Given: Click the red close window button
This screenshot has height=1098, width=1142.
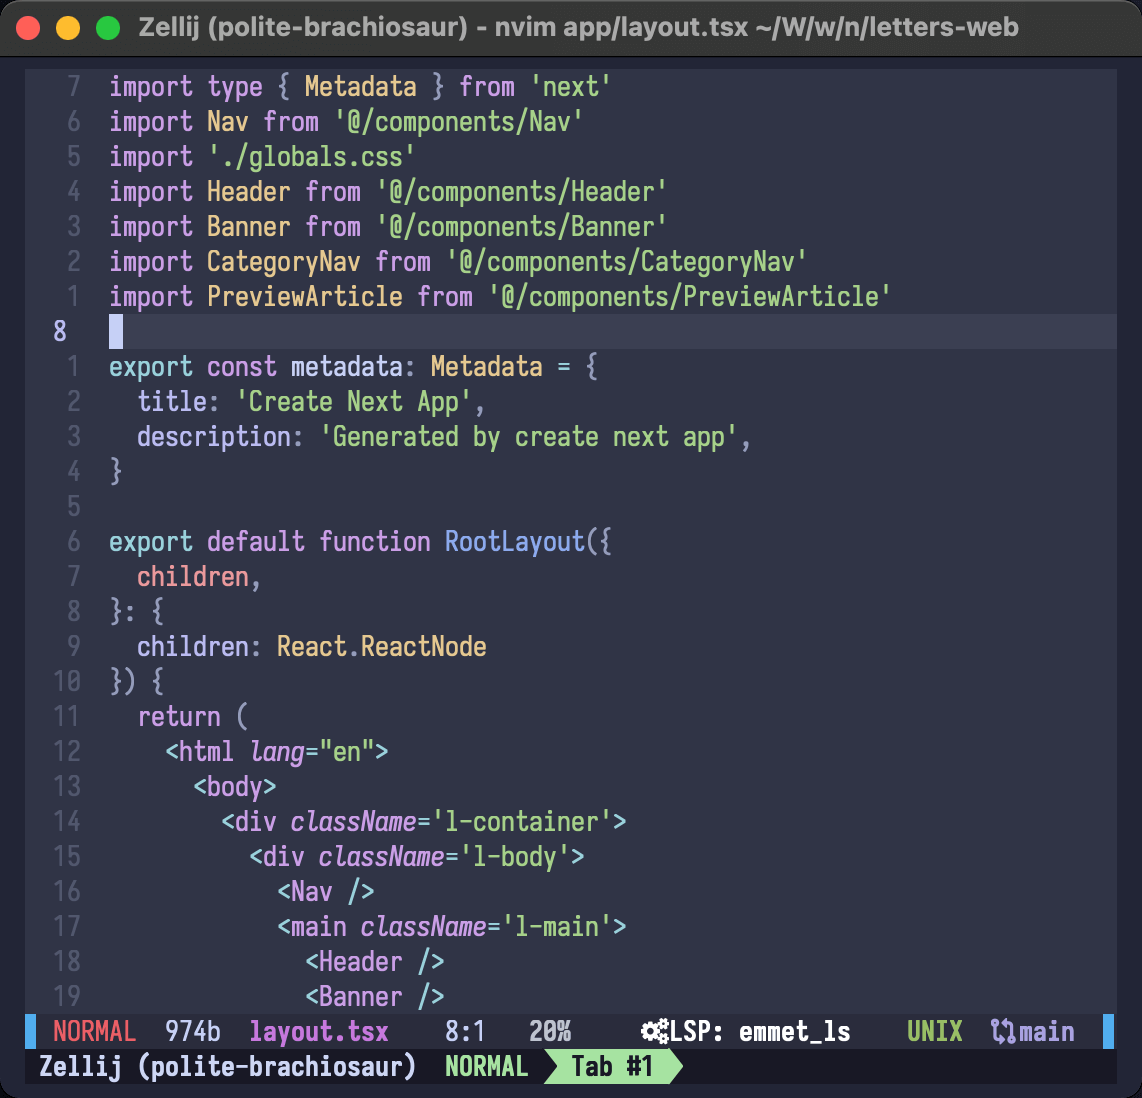Looking at the screenshot, I should pos(29,28).
